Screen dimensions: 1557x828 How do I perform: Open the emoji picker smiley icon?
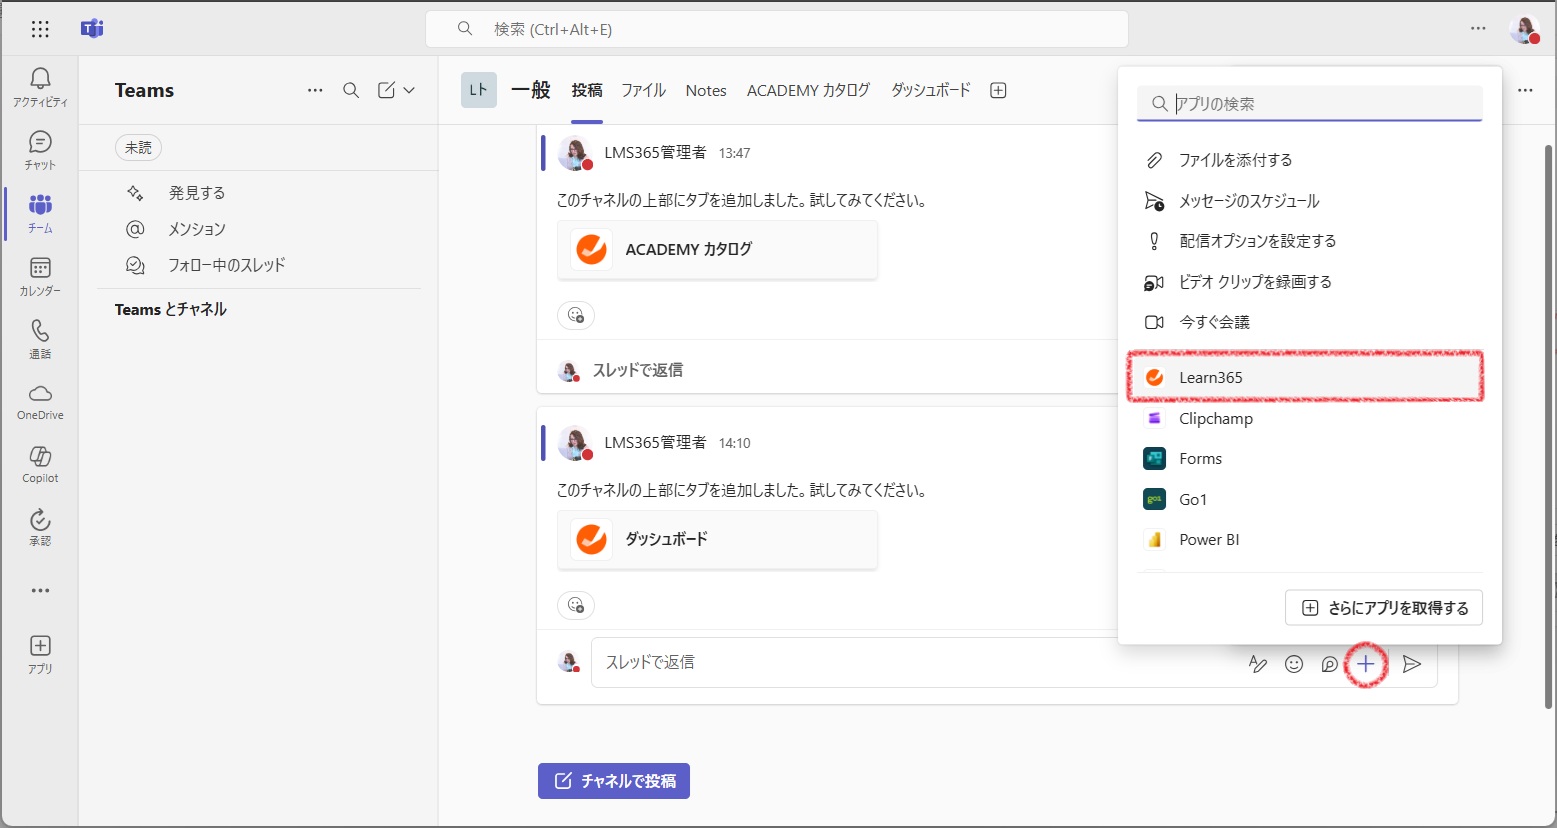coord(1294,664)
